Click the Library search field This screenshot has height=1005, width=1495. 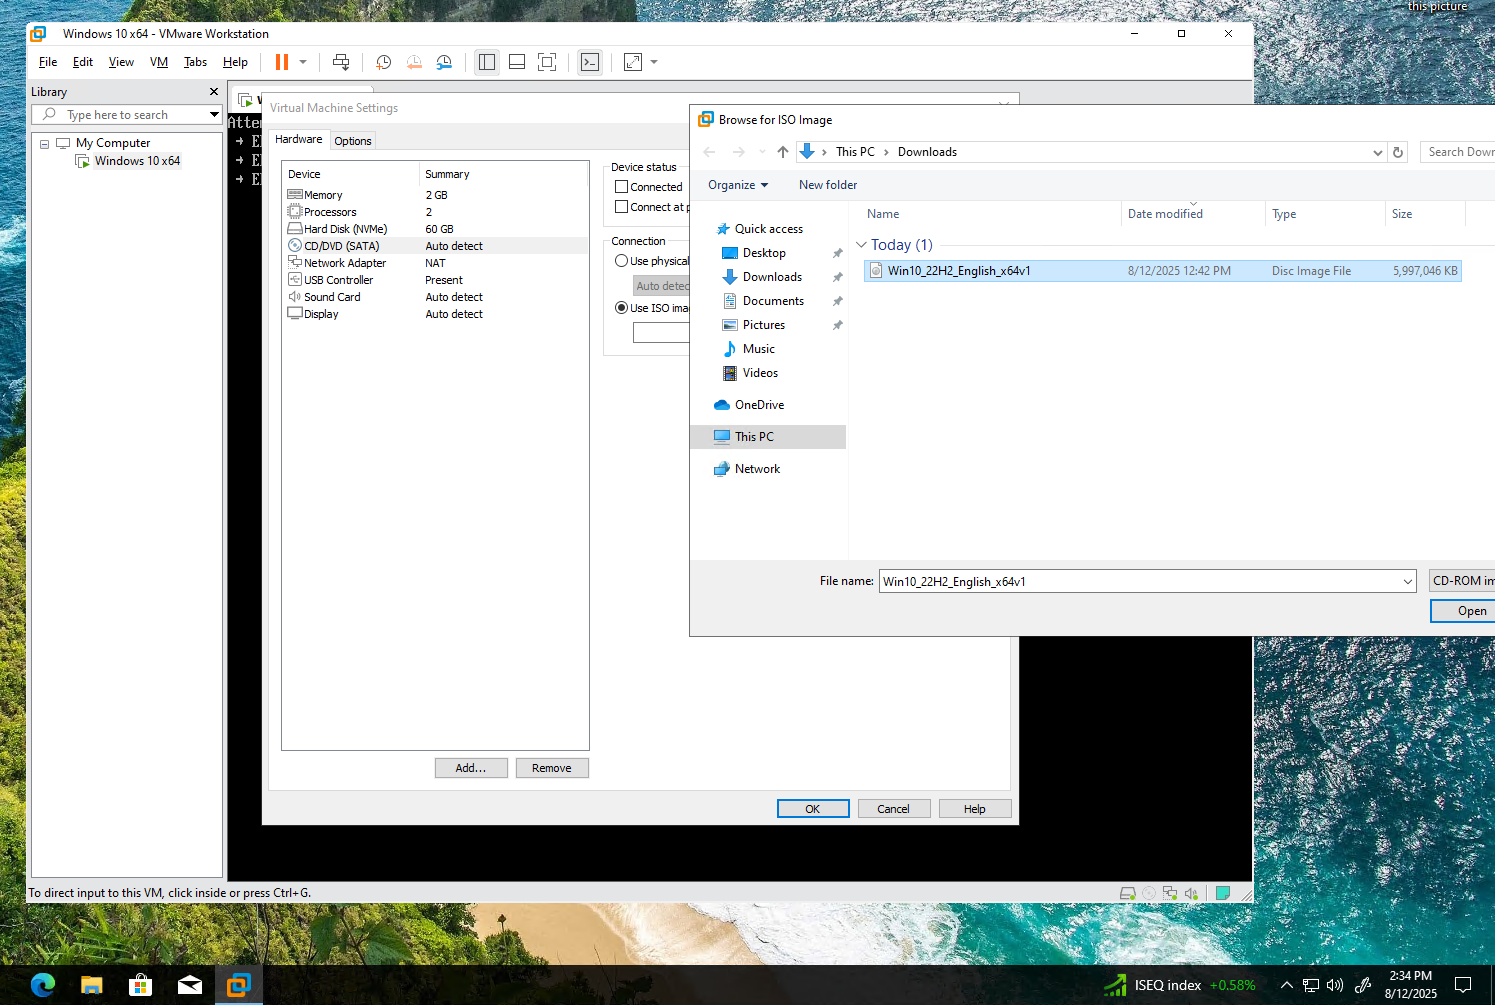click(128, 115)
